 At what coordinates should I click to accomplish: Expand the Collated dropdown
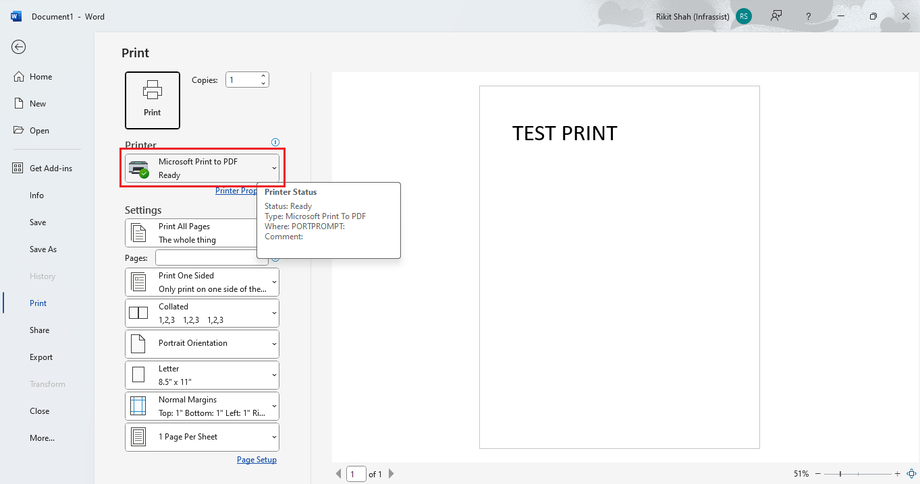(202, 313)
